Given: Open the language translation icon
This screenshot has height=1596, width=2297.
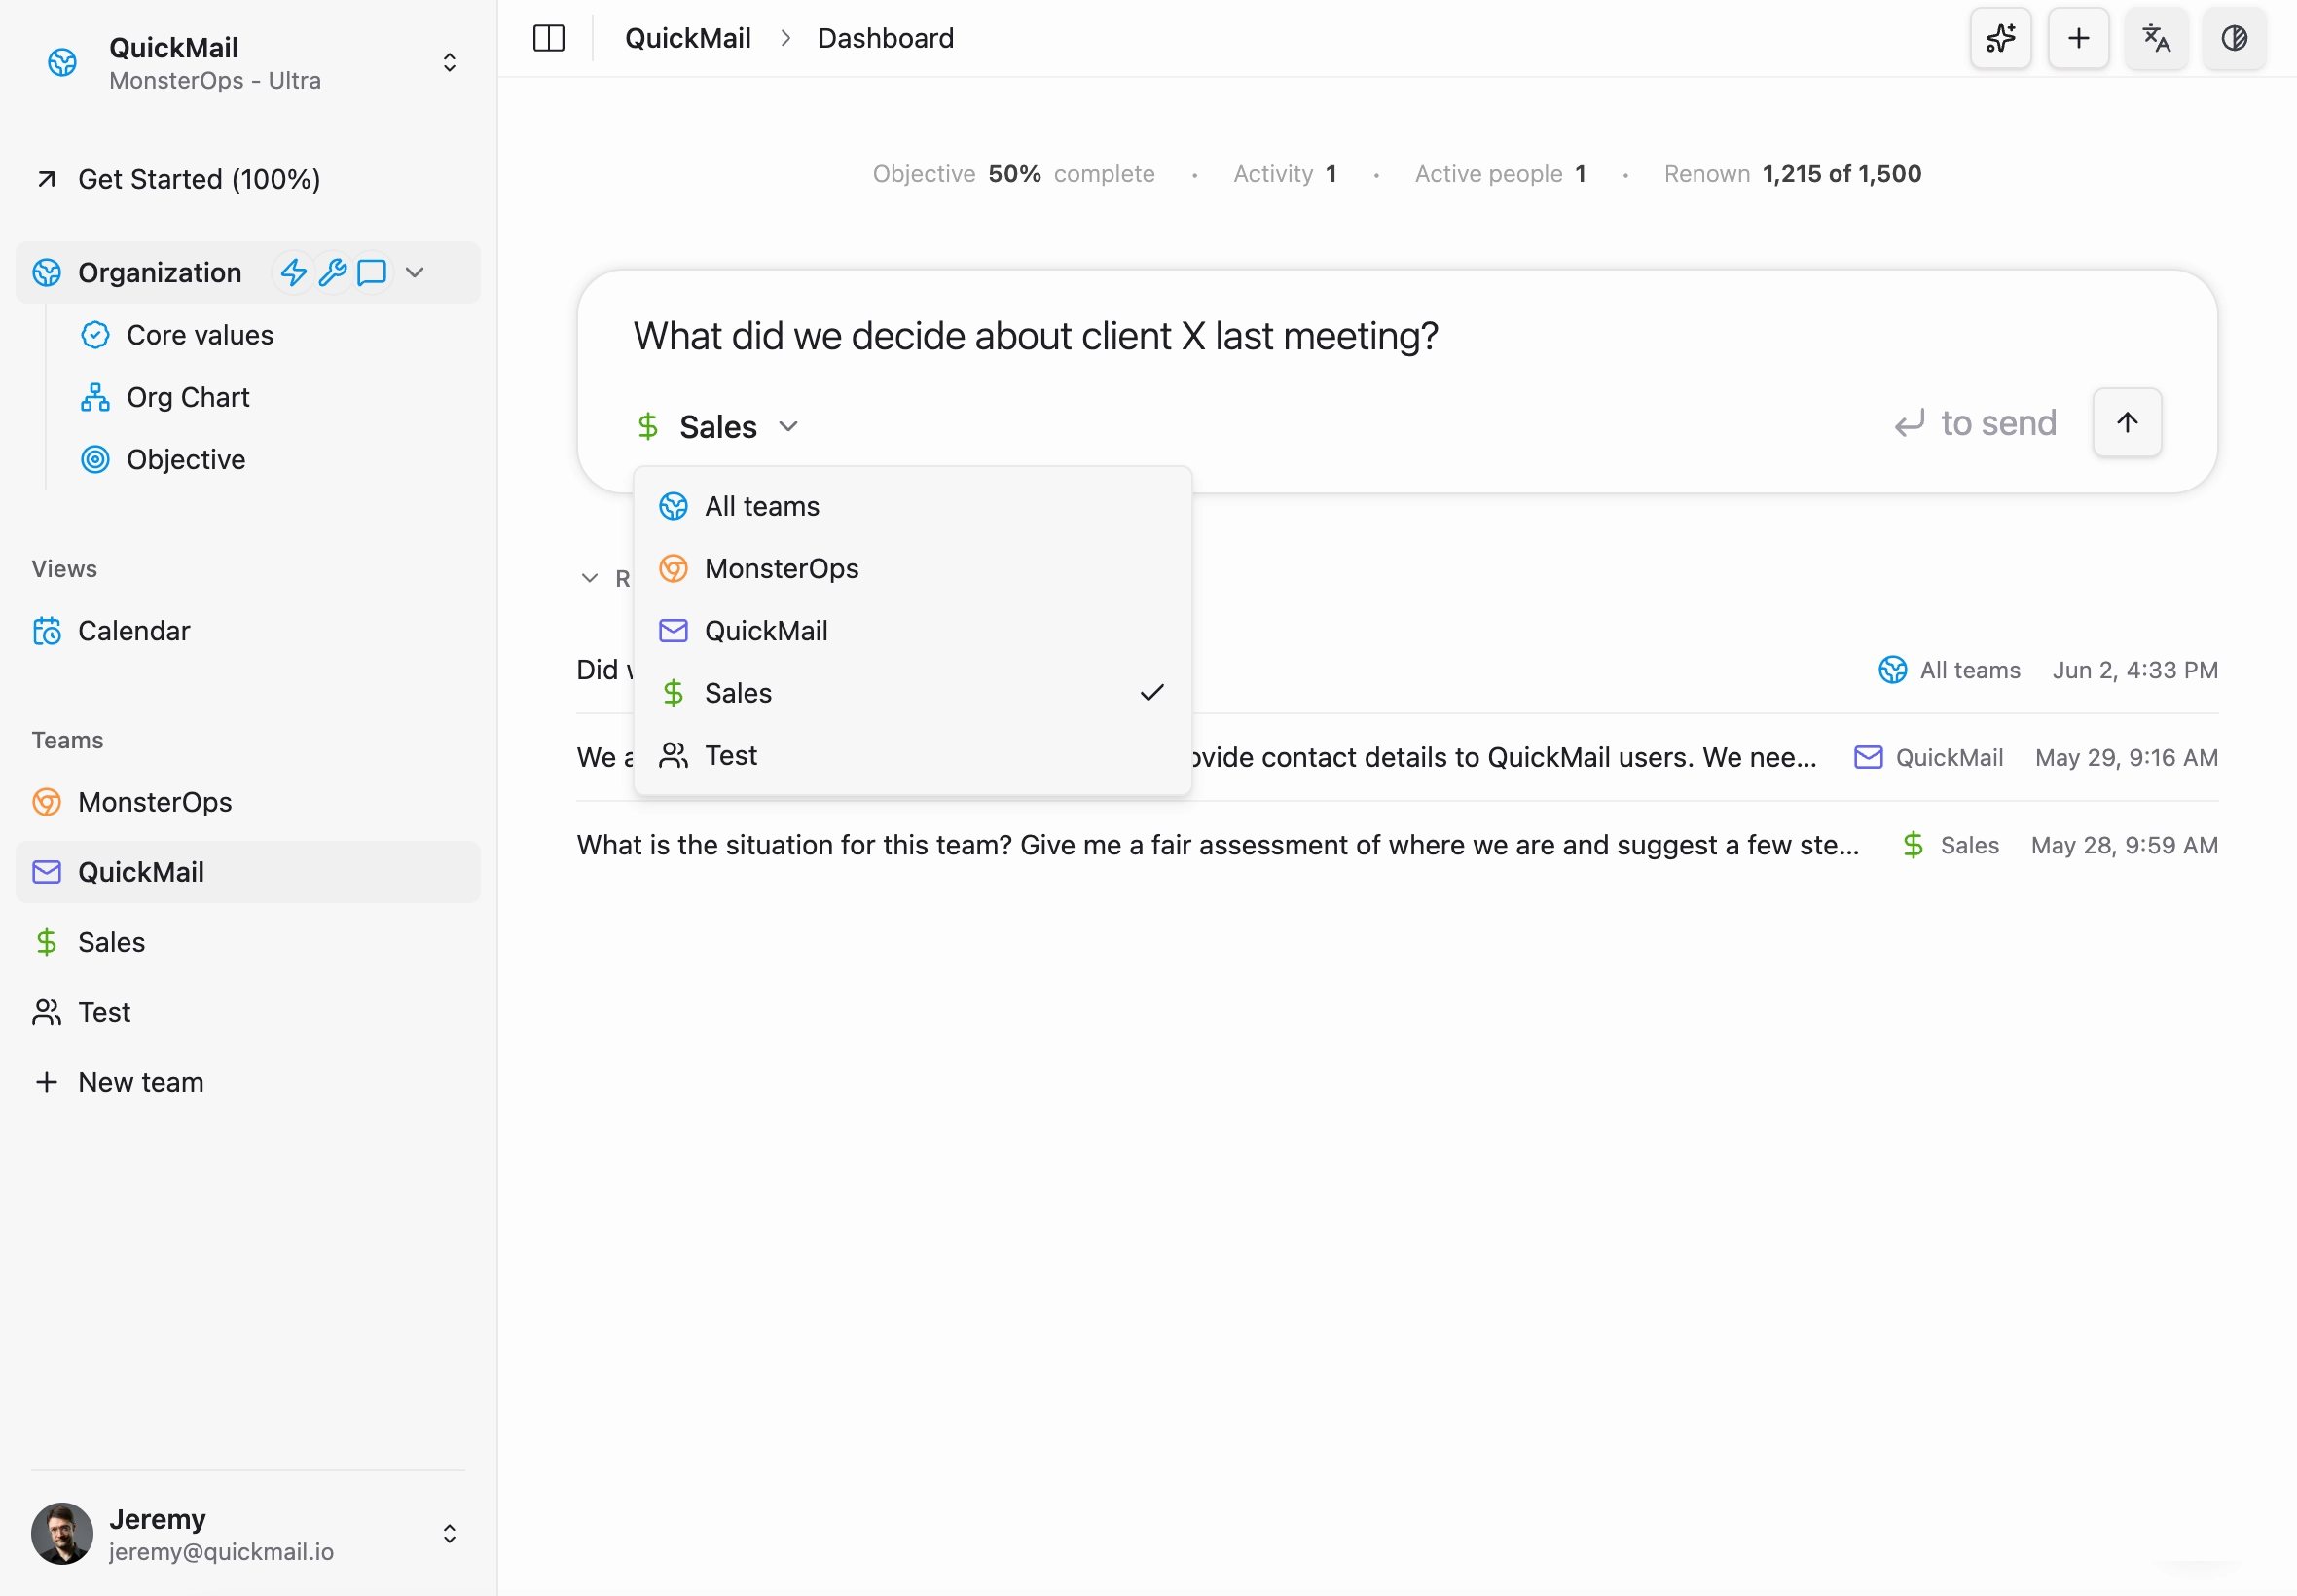Looking at the screenshot, I should (2156, 38).
